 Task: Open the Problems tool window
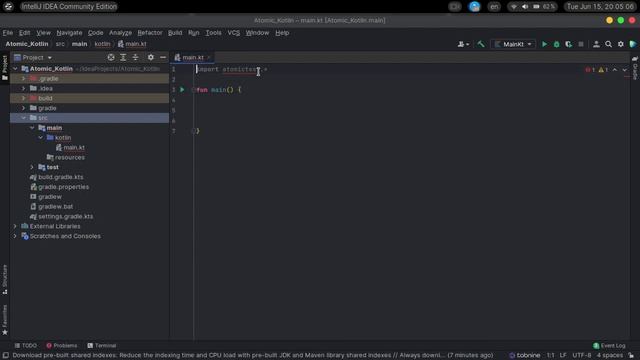click(61, 346)
